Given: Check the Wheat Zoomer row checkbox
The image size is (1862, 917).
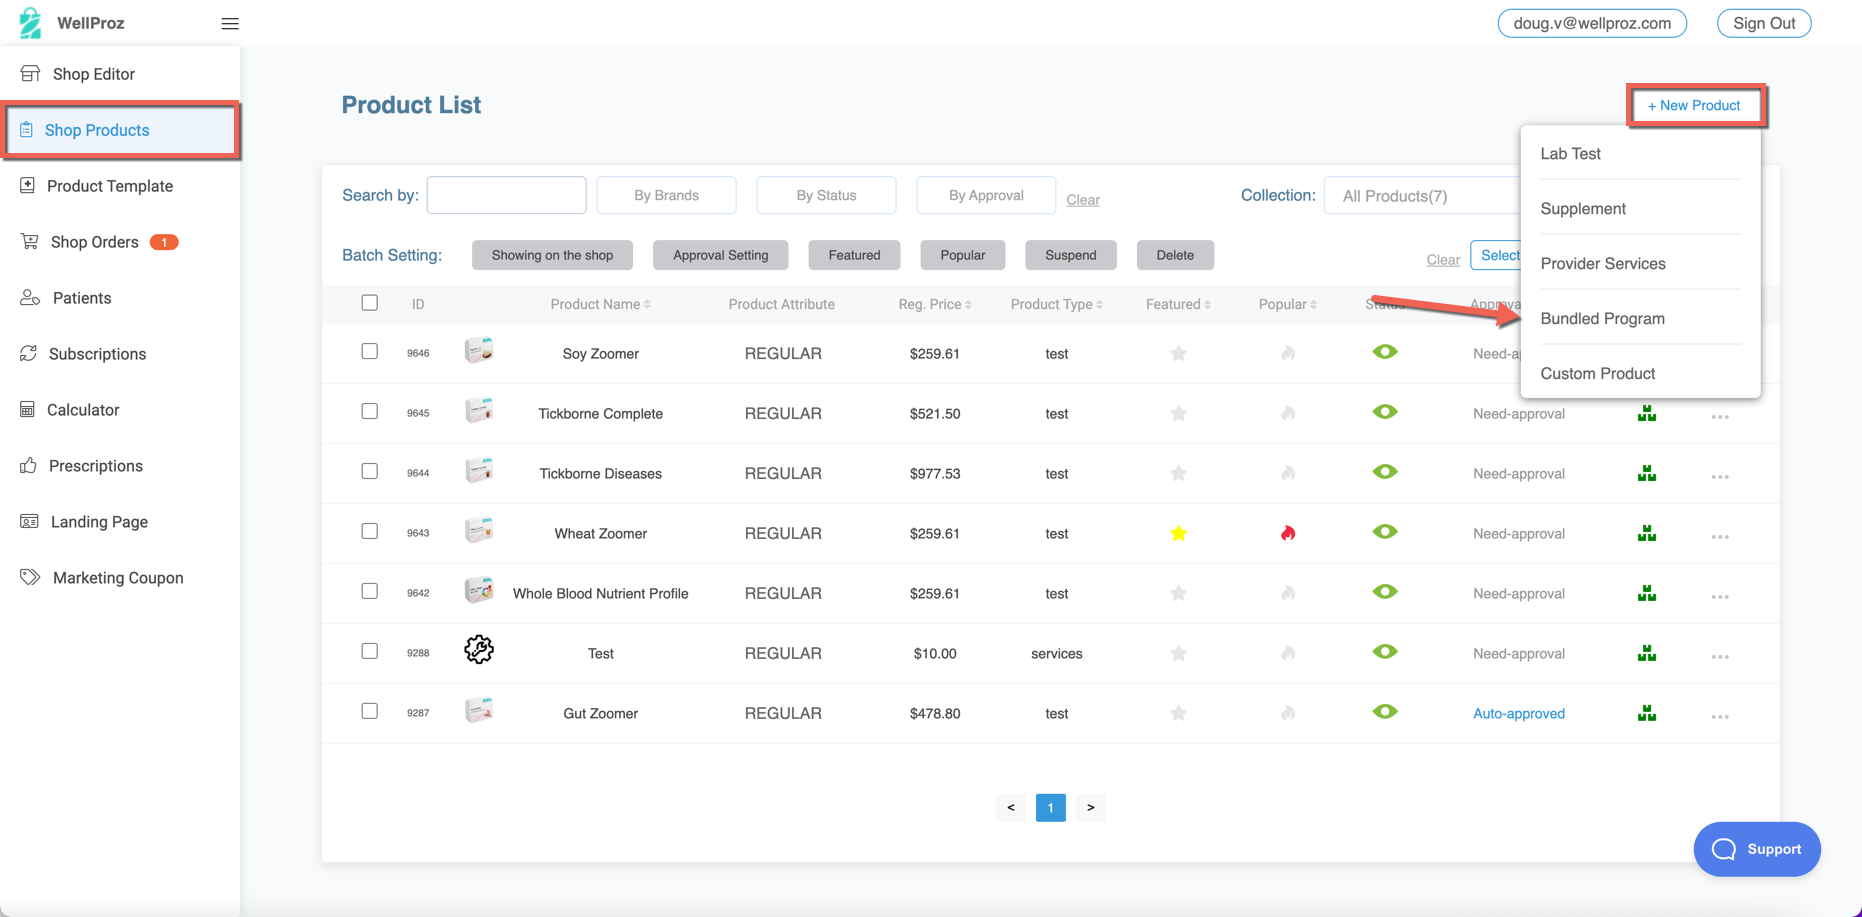Looking at the screenshot, I should point(370,531).
